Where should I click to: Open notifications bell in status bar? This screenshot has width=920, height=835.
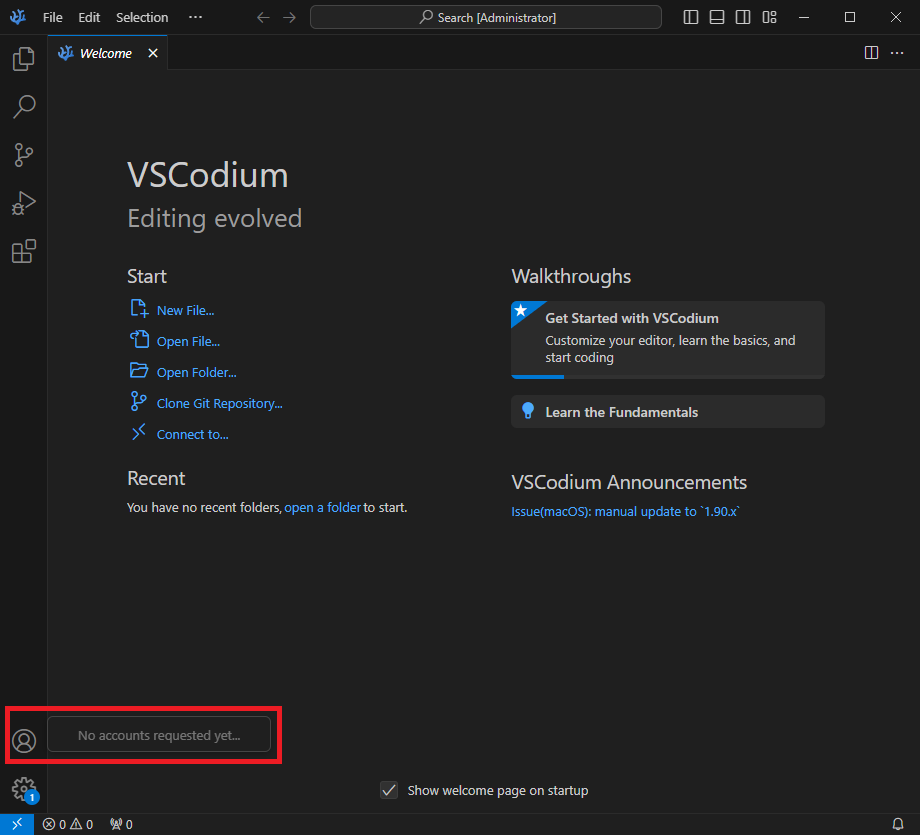[898, 824]
